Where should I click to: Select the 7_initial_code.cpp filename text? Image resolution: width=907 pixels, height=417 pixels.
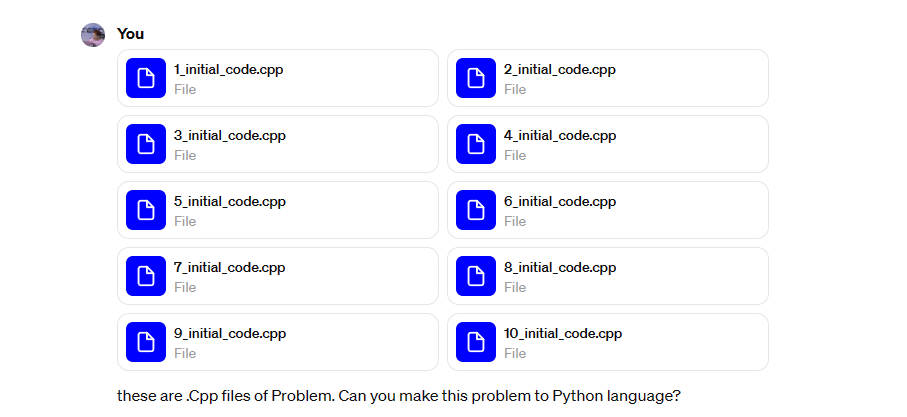click(230, 267)
